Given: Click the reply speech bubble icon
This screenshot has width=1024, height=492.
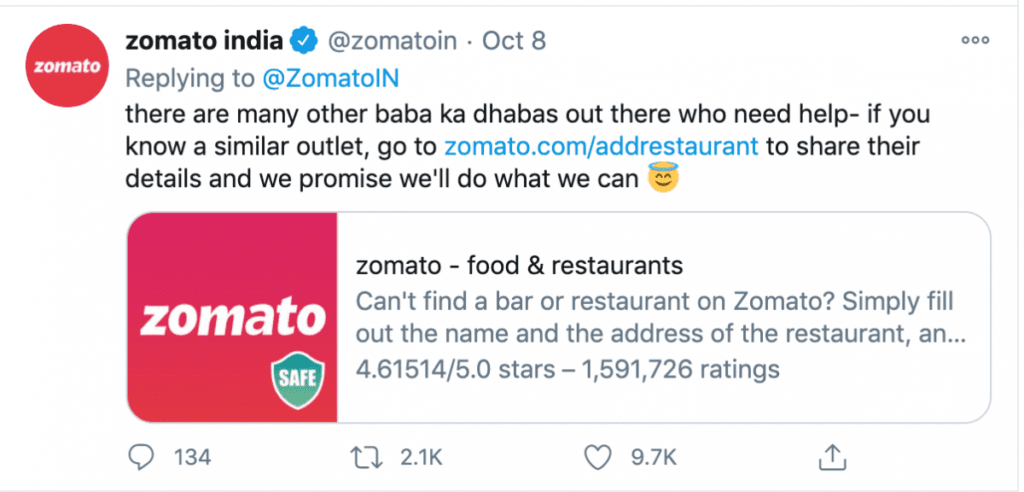Looking at the screenshot, I should (x=140, y=457).
